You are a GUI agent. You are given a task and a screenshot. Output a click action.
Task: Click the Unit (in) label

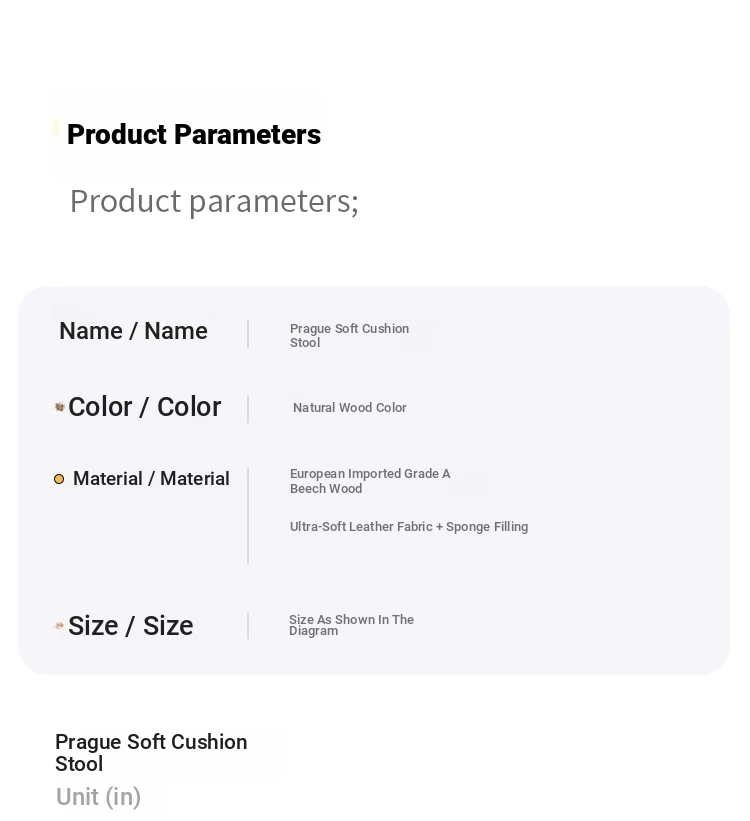pos(99,797)
